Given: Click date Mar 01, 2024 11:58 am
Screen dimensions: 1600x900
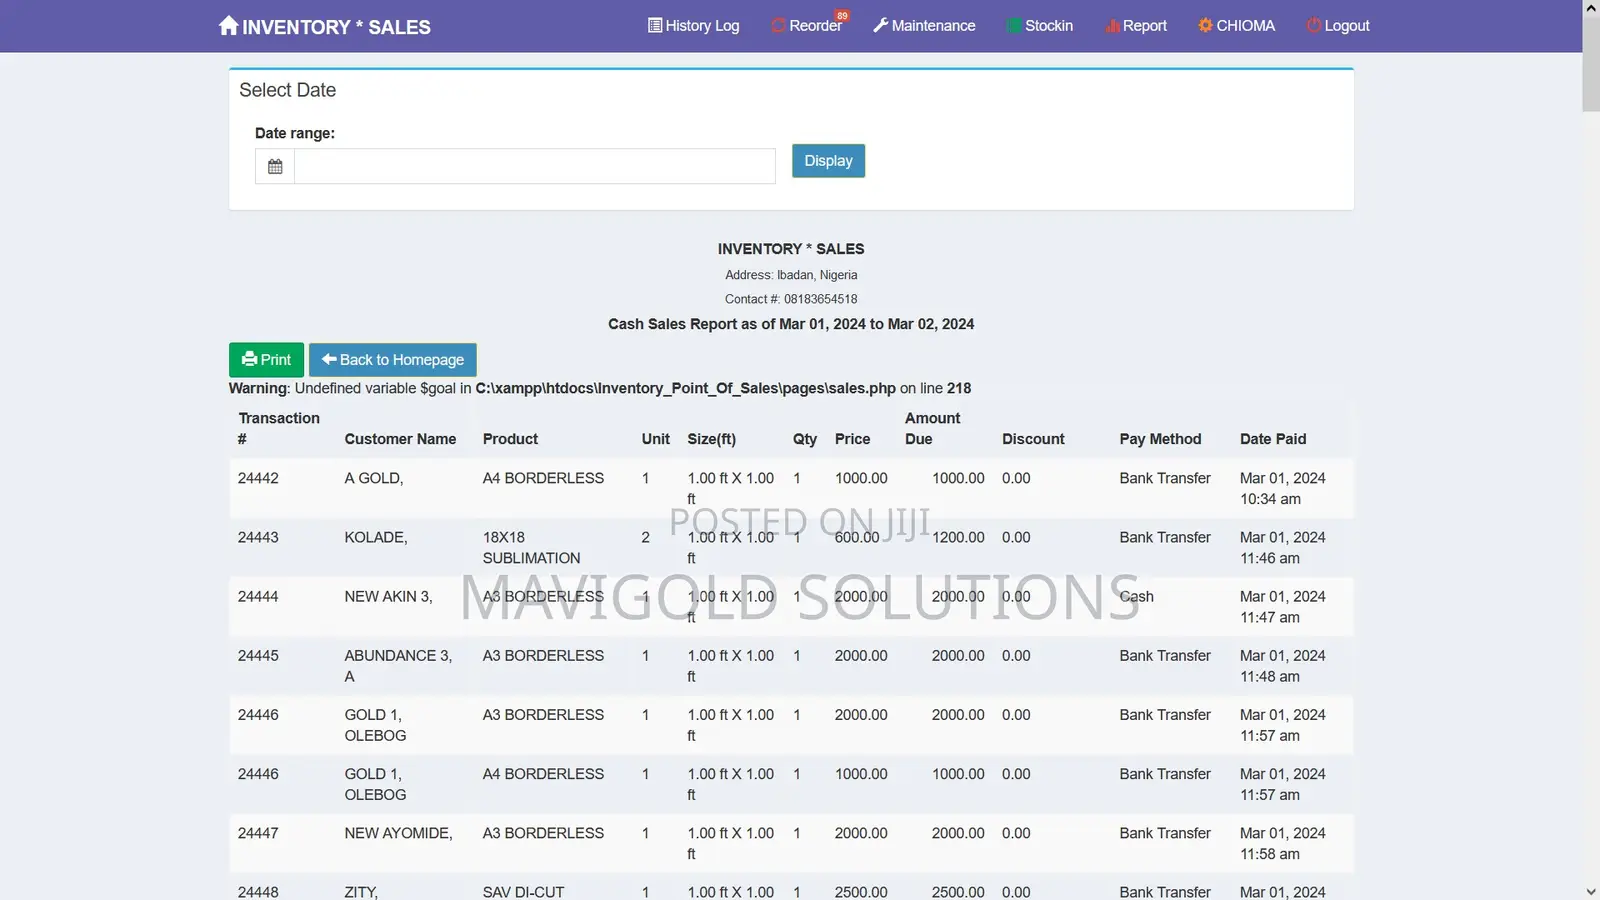Looking at the screenshot, I should [x=1282, y=843].
